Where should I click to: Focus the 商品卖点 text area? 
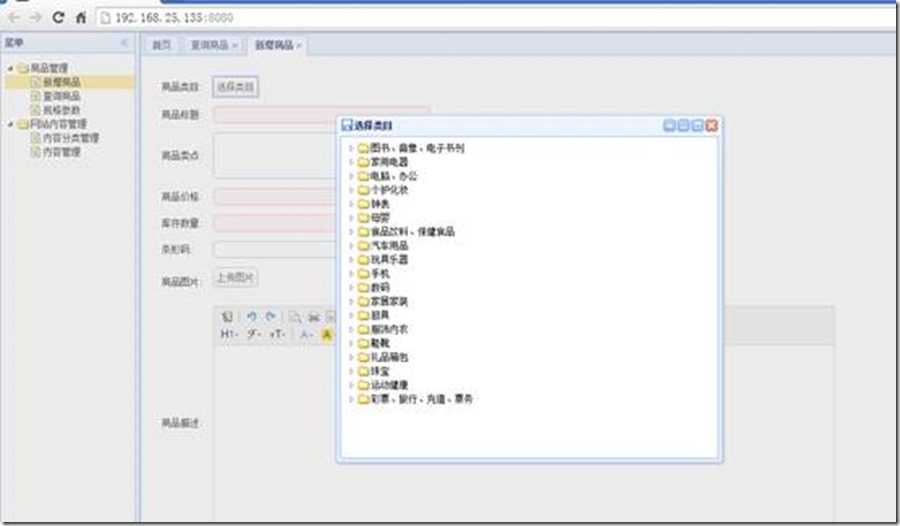[x=276, y=155]
